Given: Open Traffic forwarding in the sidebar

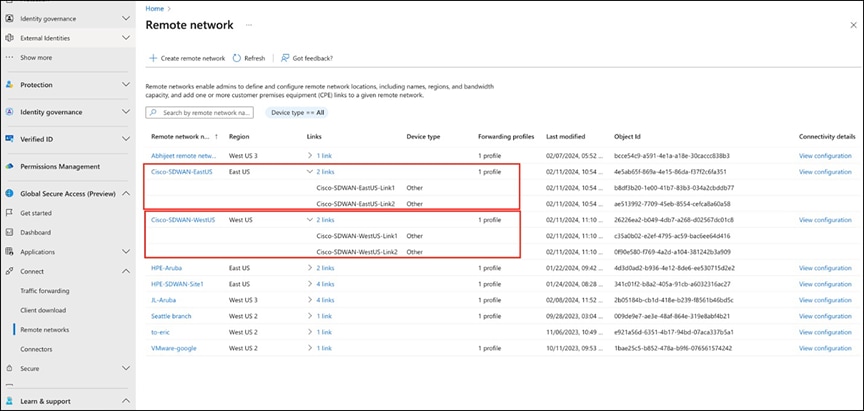Looking at the screenshot, I should click(47, 290).
